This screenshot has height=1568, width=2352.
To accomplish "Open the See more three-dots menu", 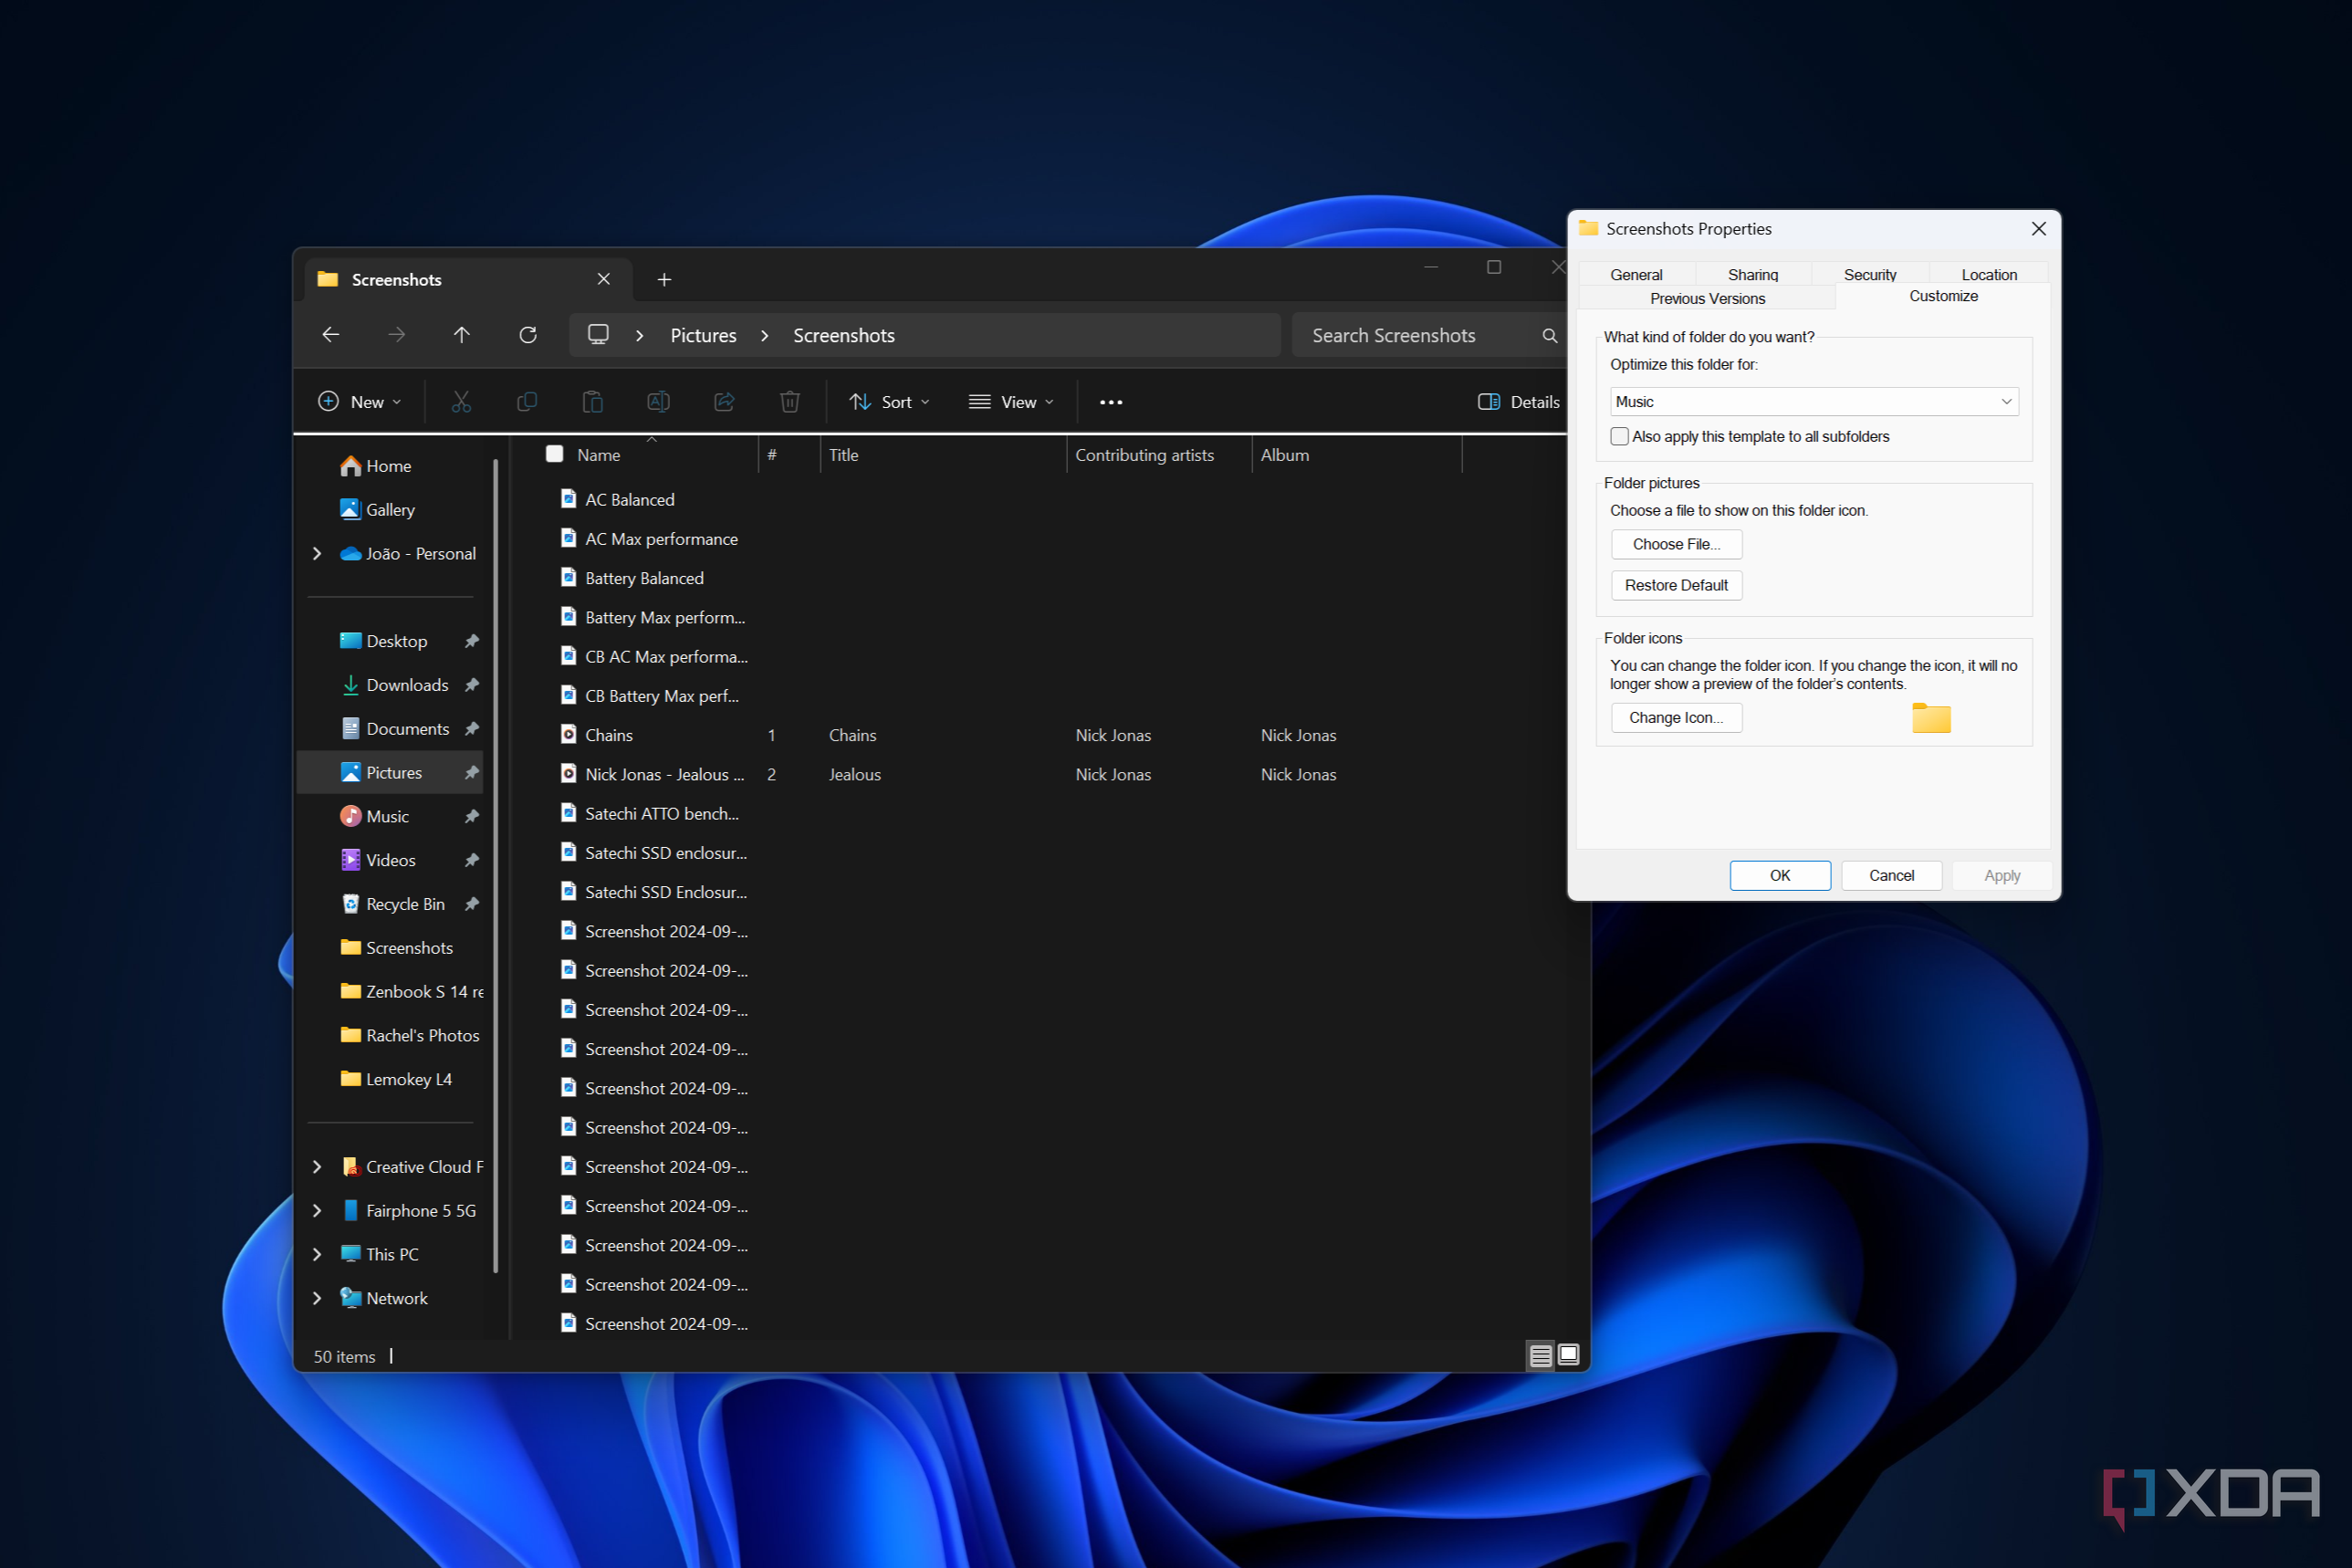I will tap(1111, 402).
